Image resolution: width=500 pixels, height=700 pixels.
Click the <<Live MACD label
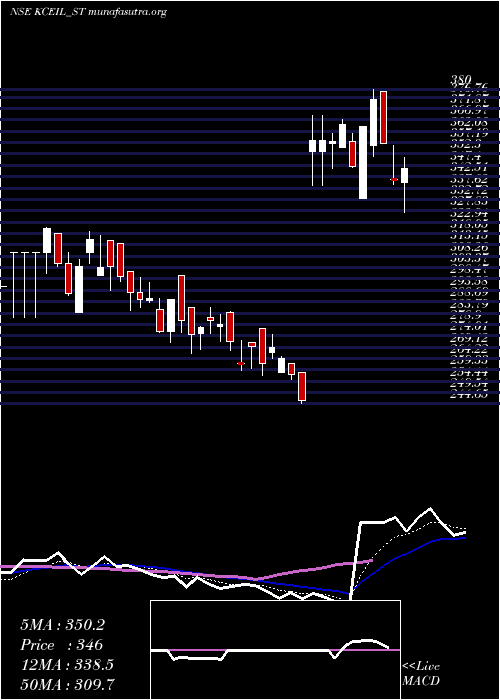click(x=421, y=674)
